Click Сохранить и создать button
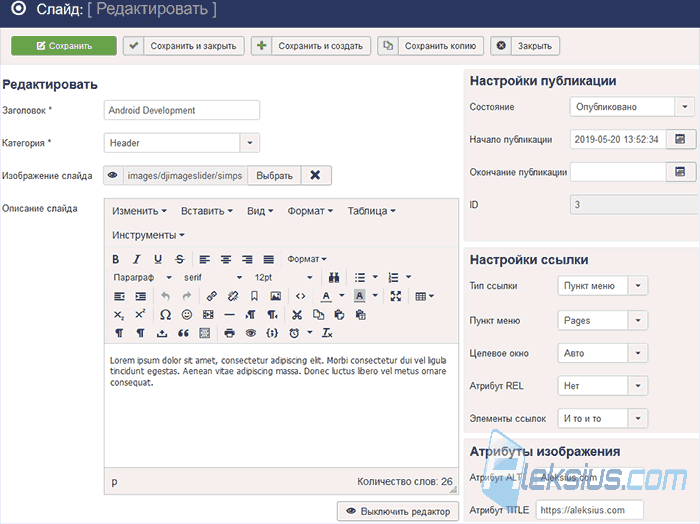 [x=311, y=46]
